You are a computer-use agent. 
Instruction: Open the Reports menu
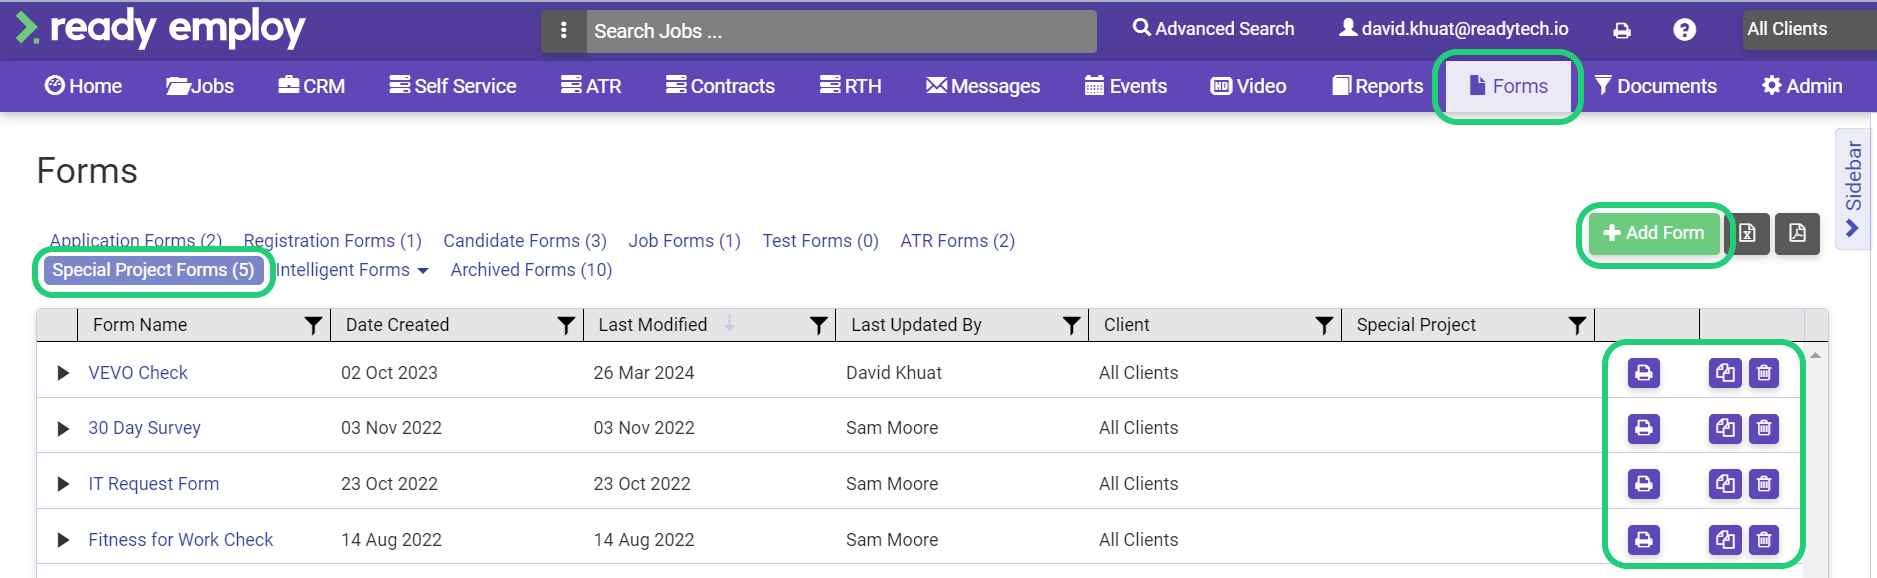[x=1377, y=86]
